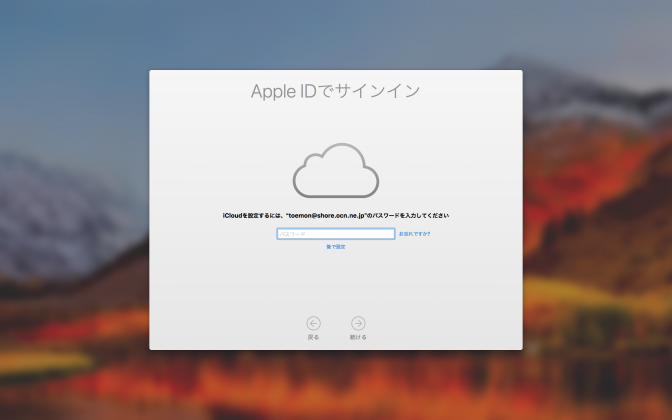Viewport: 672px width, 420px height.
Task: Continue with the right arrow icon
Action: pos(358,323)
